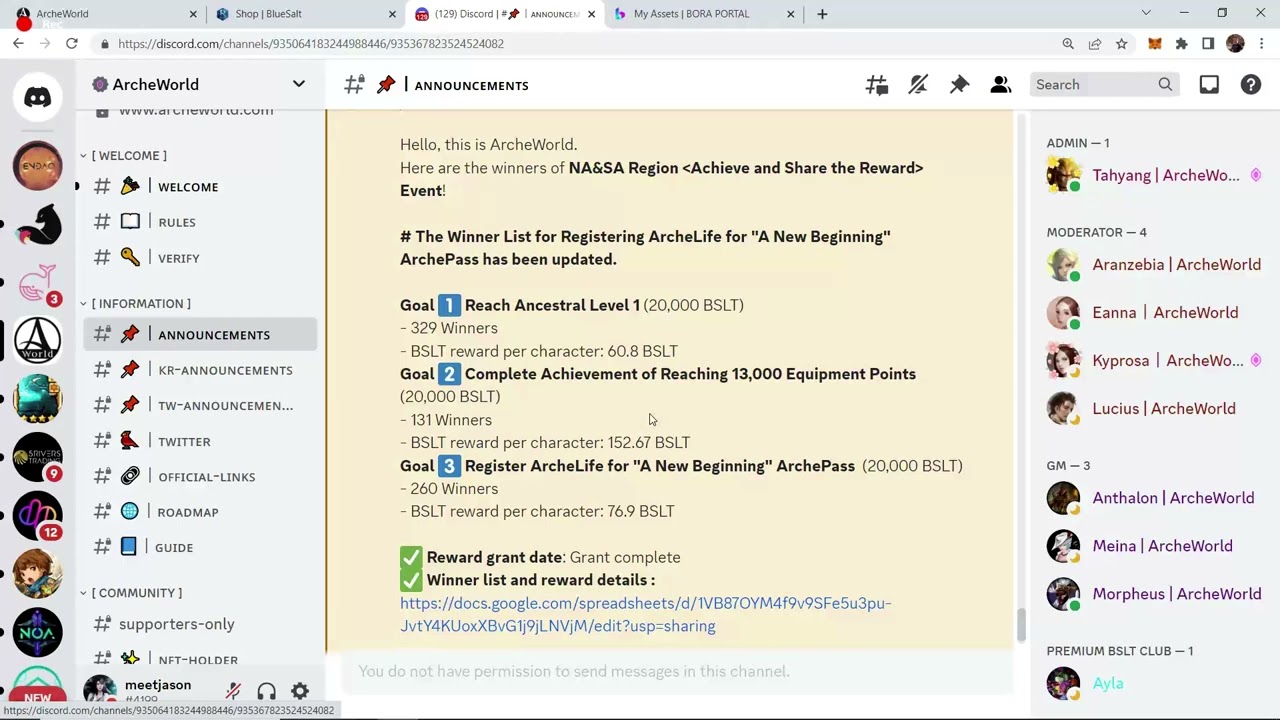The image size is (1280, 720).
Task: Click the browser address bar URL
Action: (x=311, y=44)
